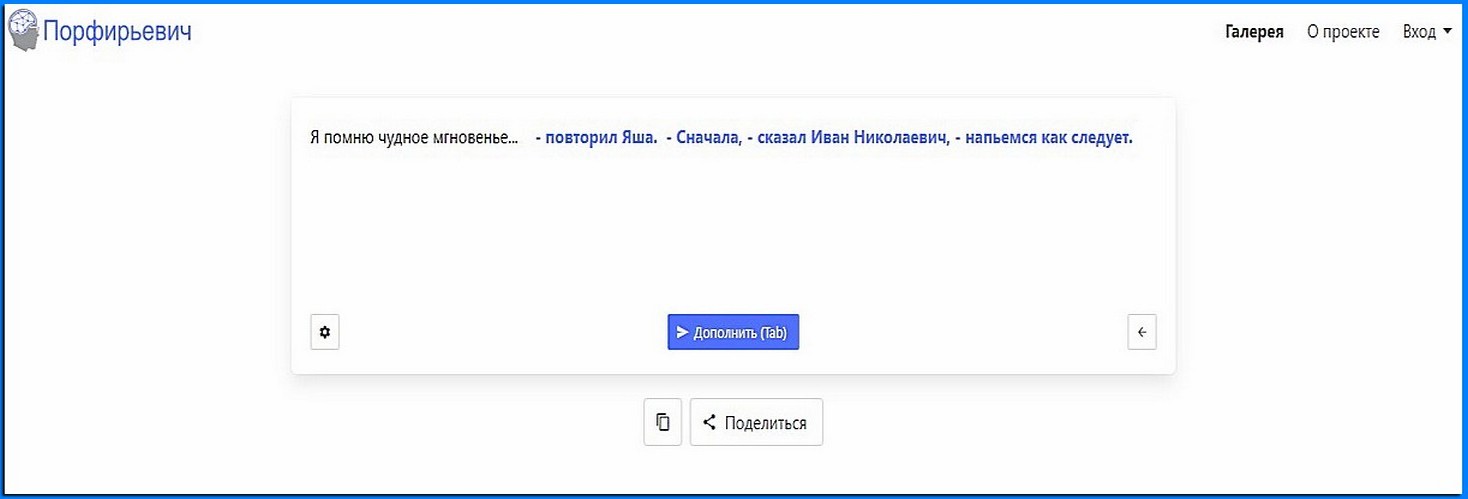Click the words напьемся как следует
1468x499 pixels.
tap(1049, 138)
